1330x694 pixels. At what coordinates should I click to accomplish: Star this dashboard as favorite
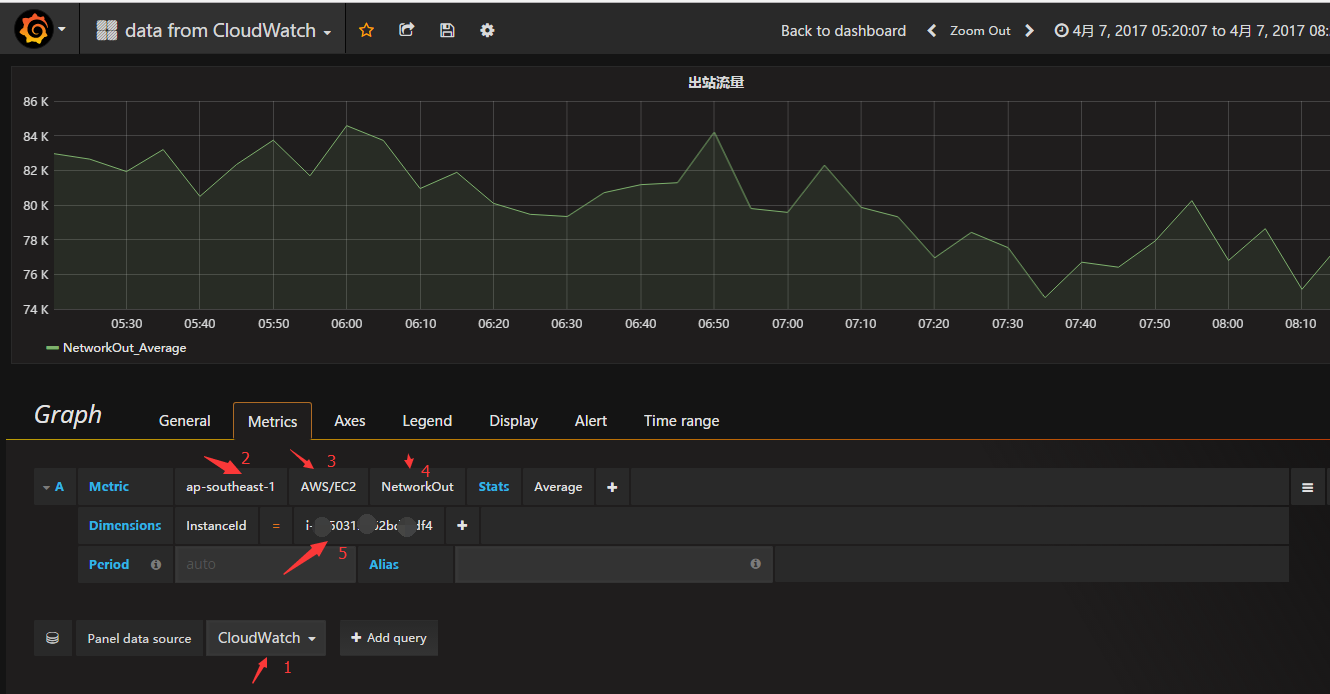click(366, 30)
